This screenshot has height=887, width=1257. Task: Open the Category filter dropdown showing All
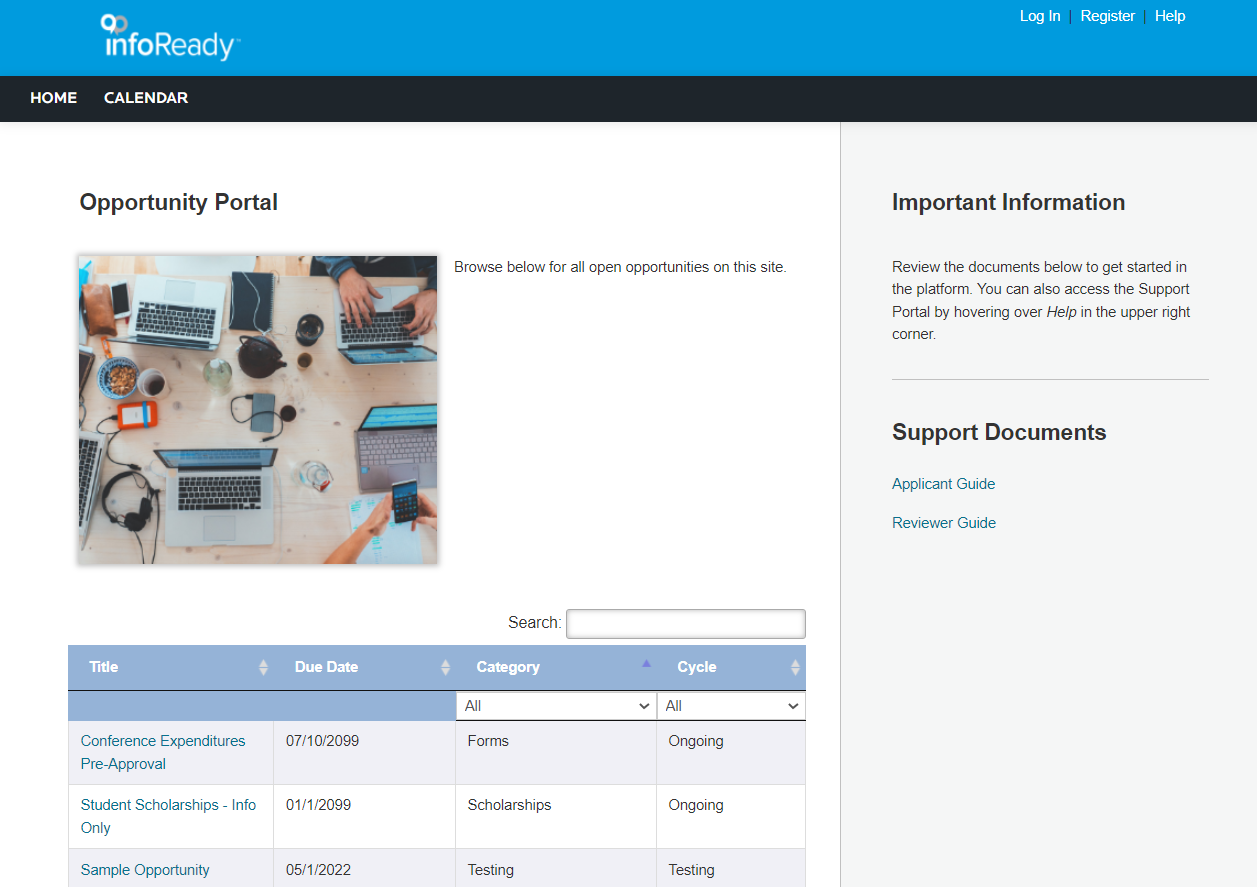click(556, 705)
